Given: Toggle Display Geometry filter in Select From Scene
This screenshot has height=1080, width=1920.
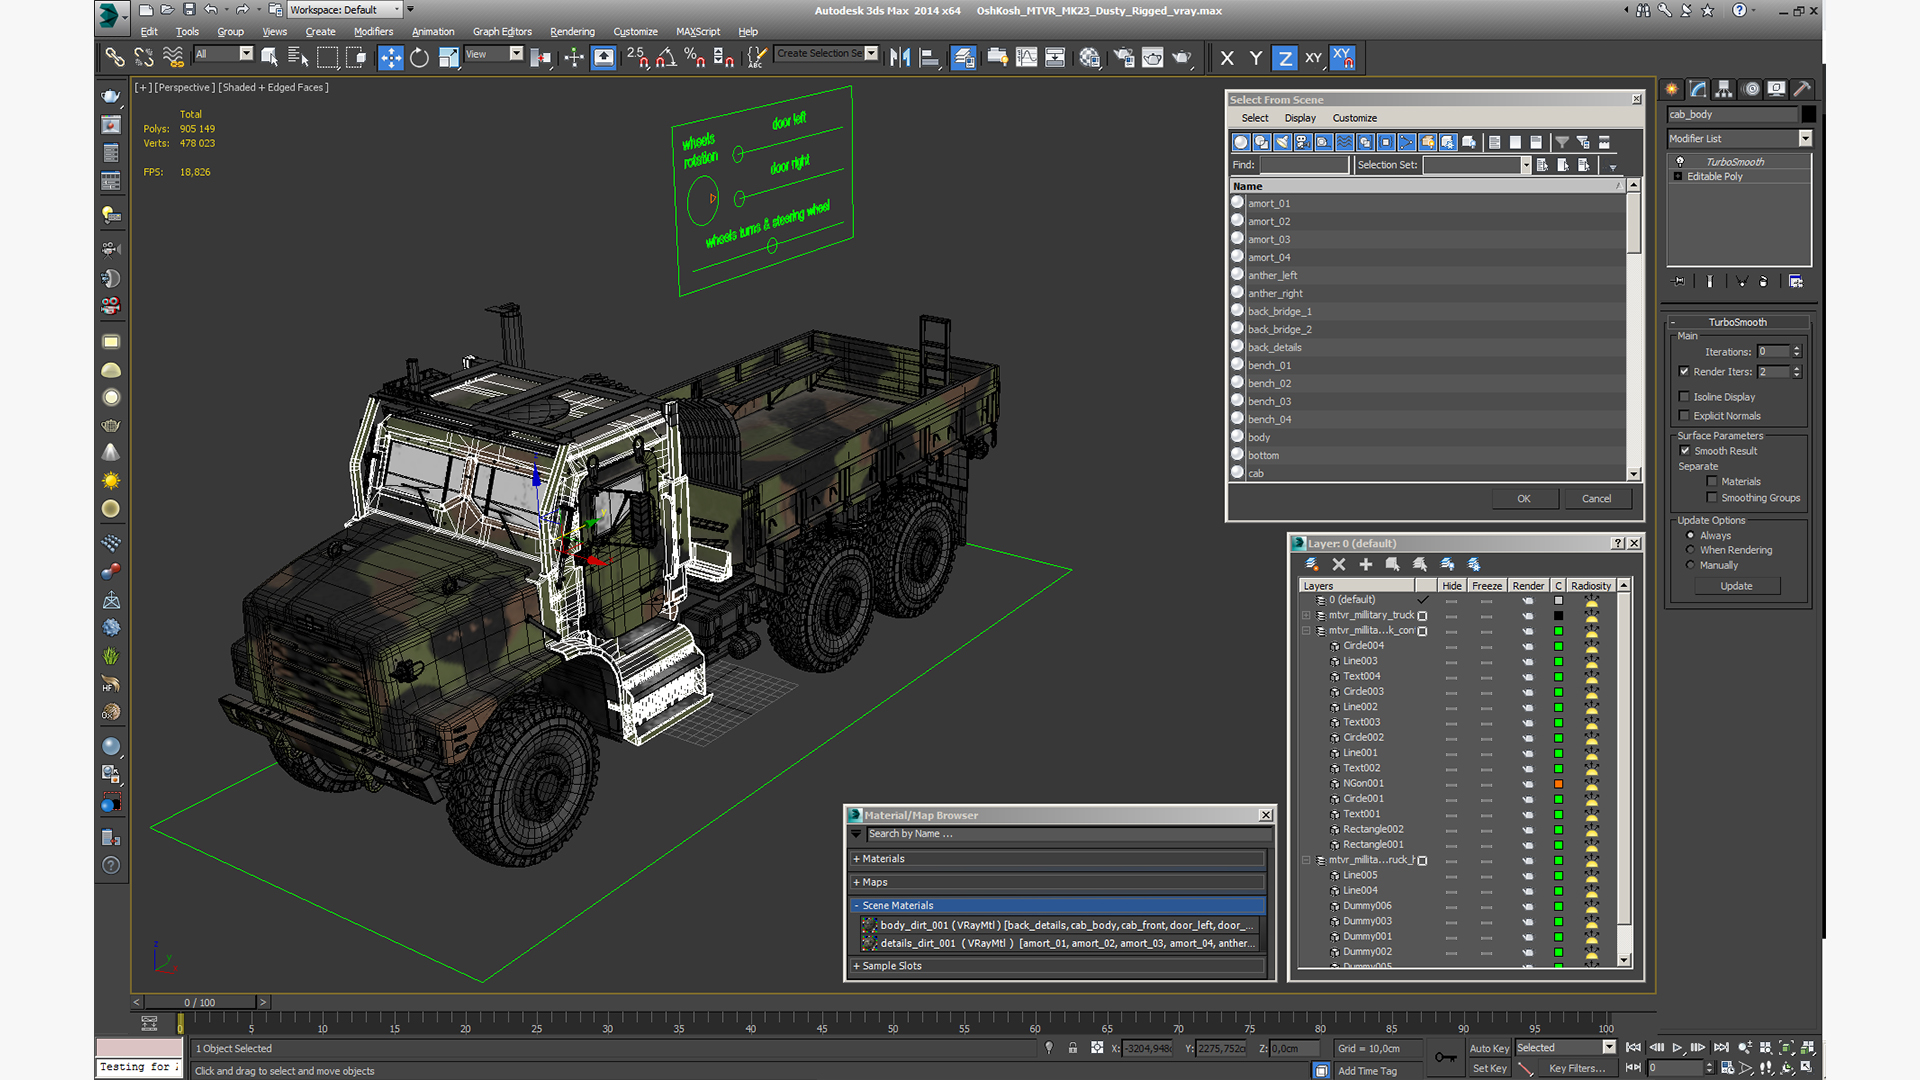Looking at the screenshot, I should (1241, 142).
